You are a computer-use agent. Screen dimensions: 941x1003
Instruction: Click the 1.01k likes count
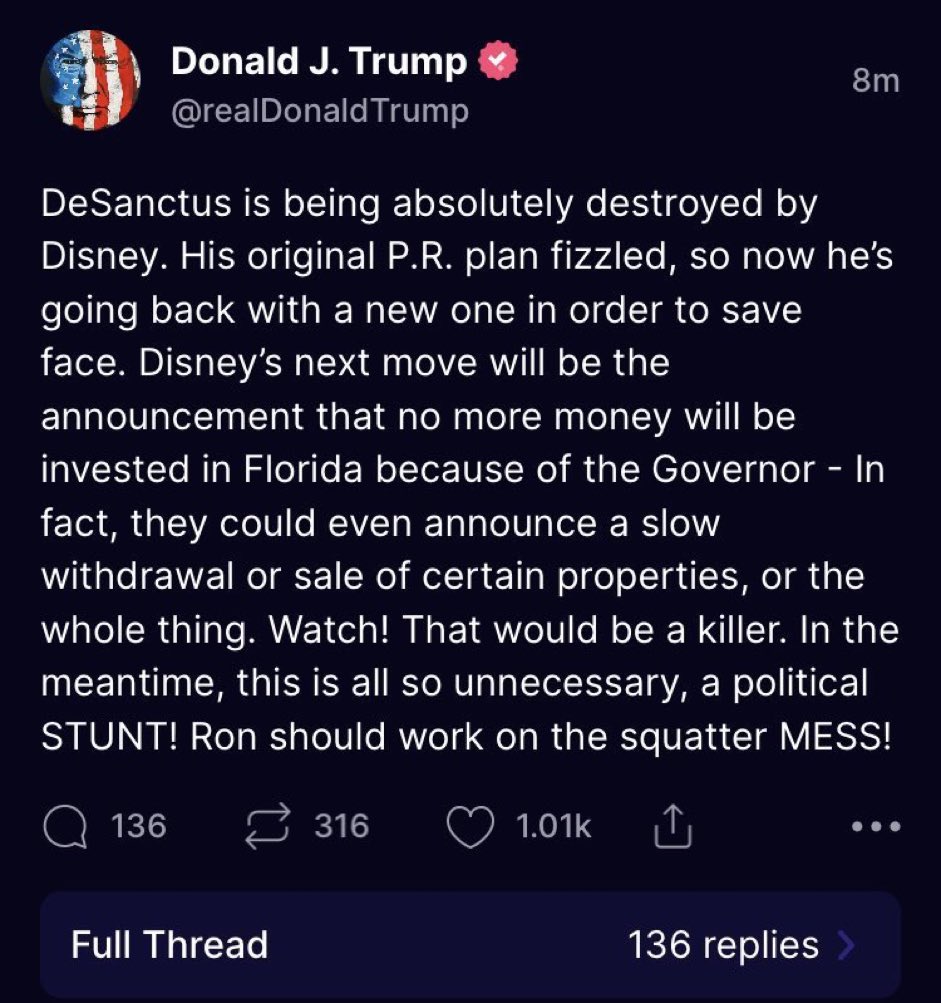point(553,826)
